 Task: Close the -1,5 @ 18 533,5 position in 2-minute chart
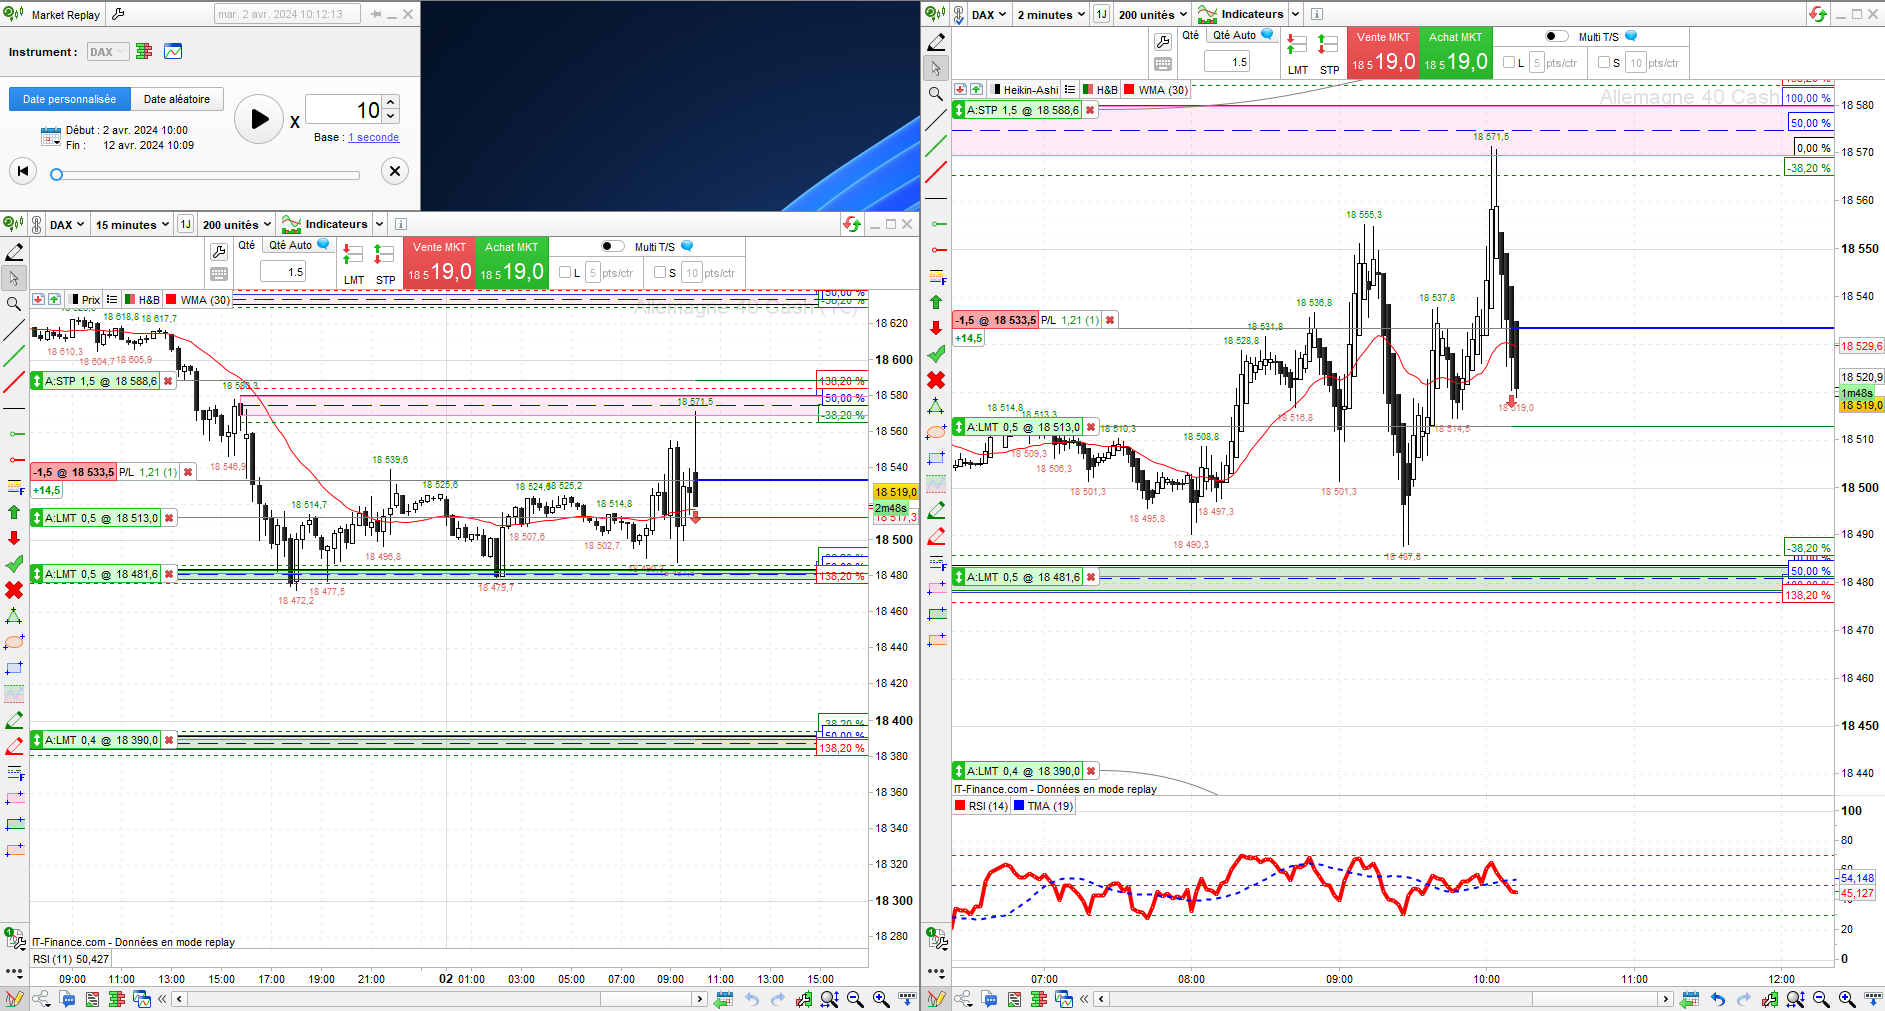[x=1110, y=320]
